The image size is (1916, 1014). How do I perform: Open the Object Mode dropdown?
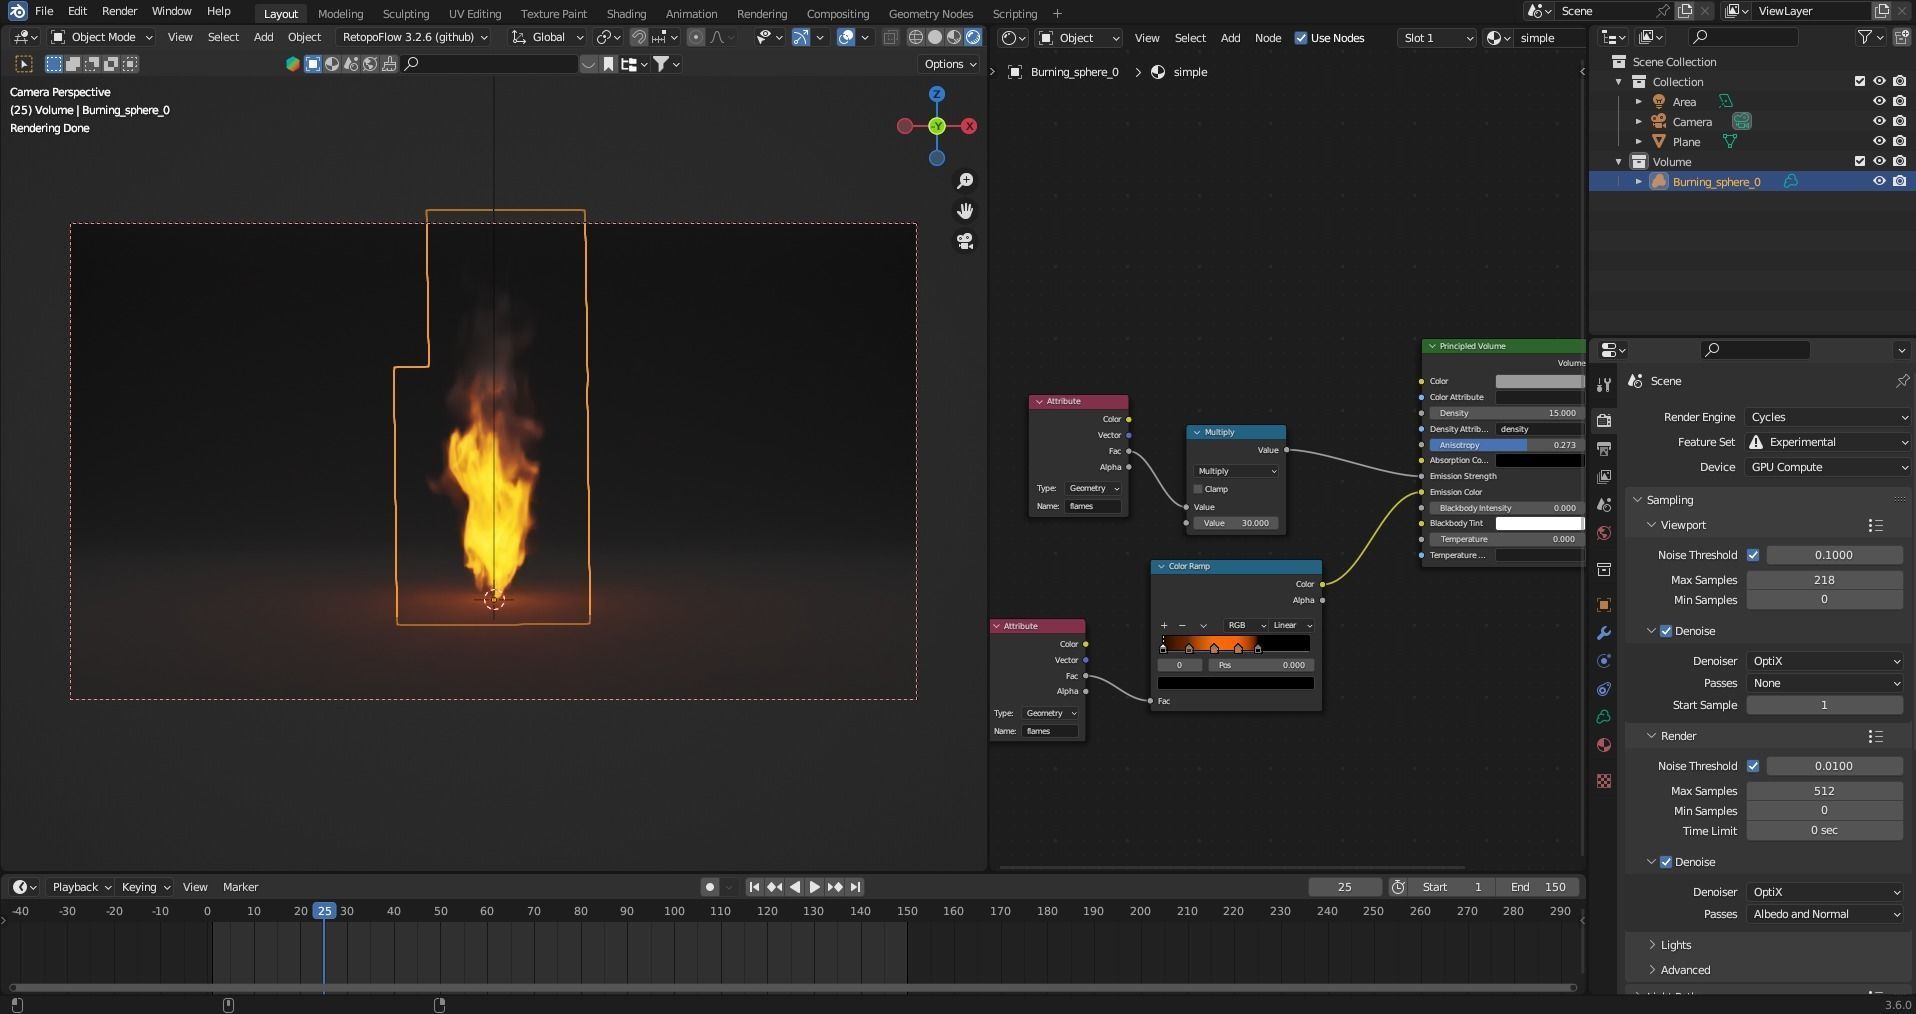102,37
